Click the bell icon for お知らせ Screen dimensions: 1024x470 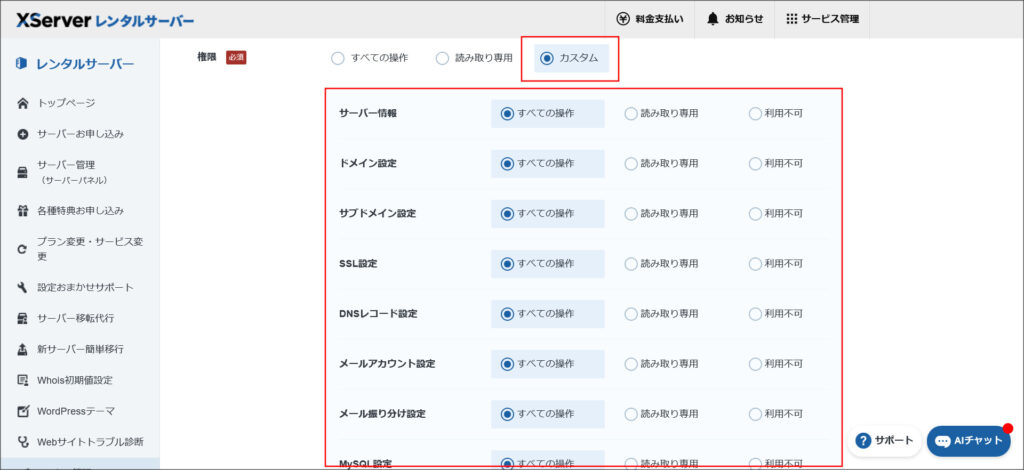[x=712, y=19]
